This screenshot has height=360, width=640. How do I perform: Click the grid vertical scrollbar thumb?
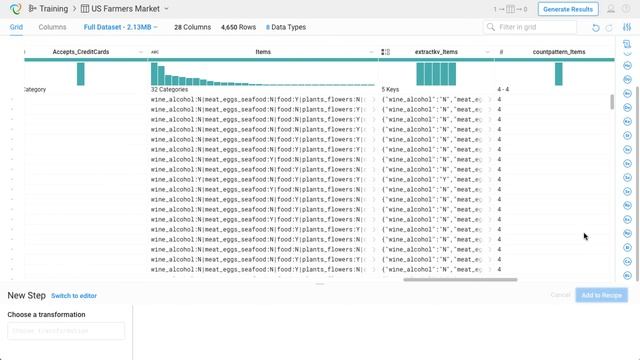[x=612, y=102]
